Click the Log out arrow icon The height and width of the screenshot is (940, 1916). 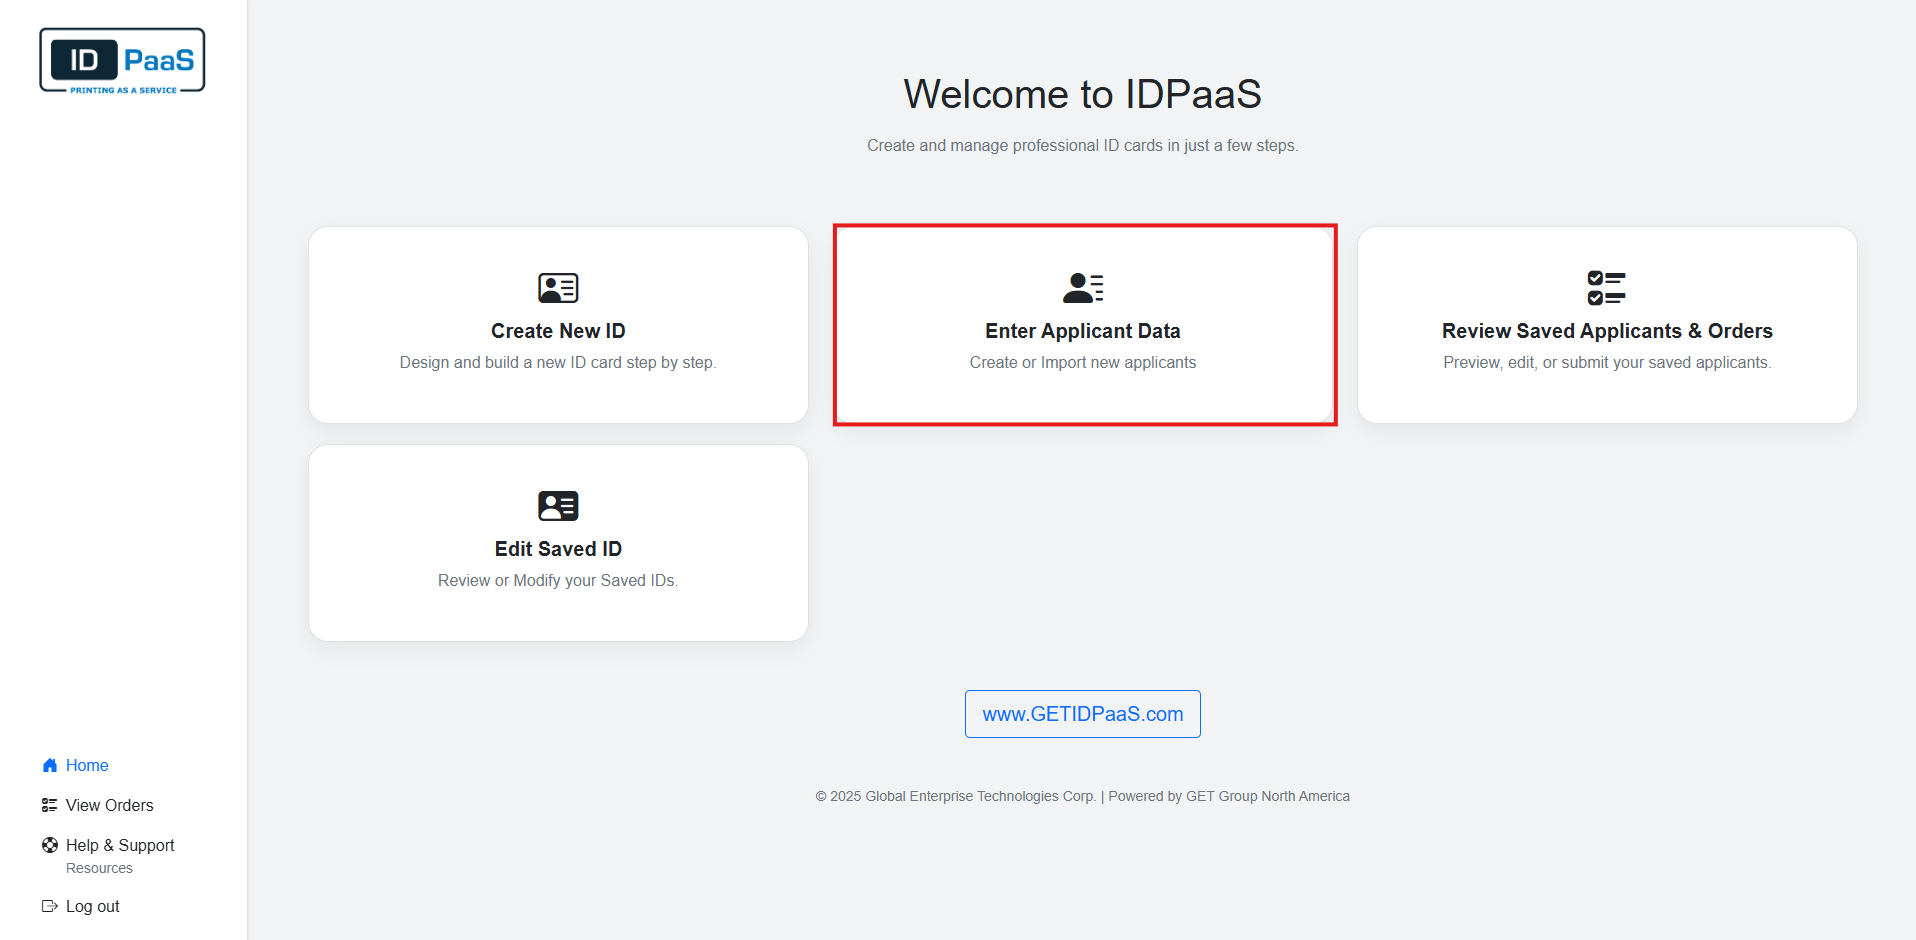pos(50,906)
